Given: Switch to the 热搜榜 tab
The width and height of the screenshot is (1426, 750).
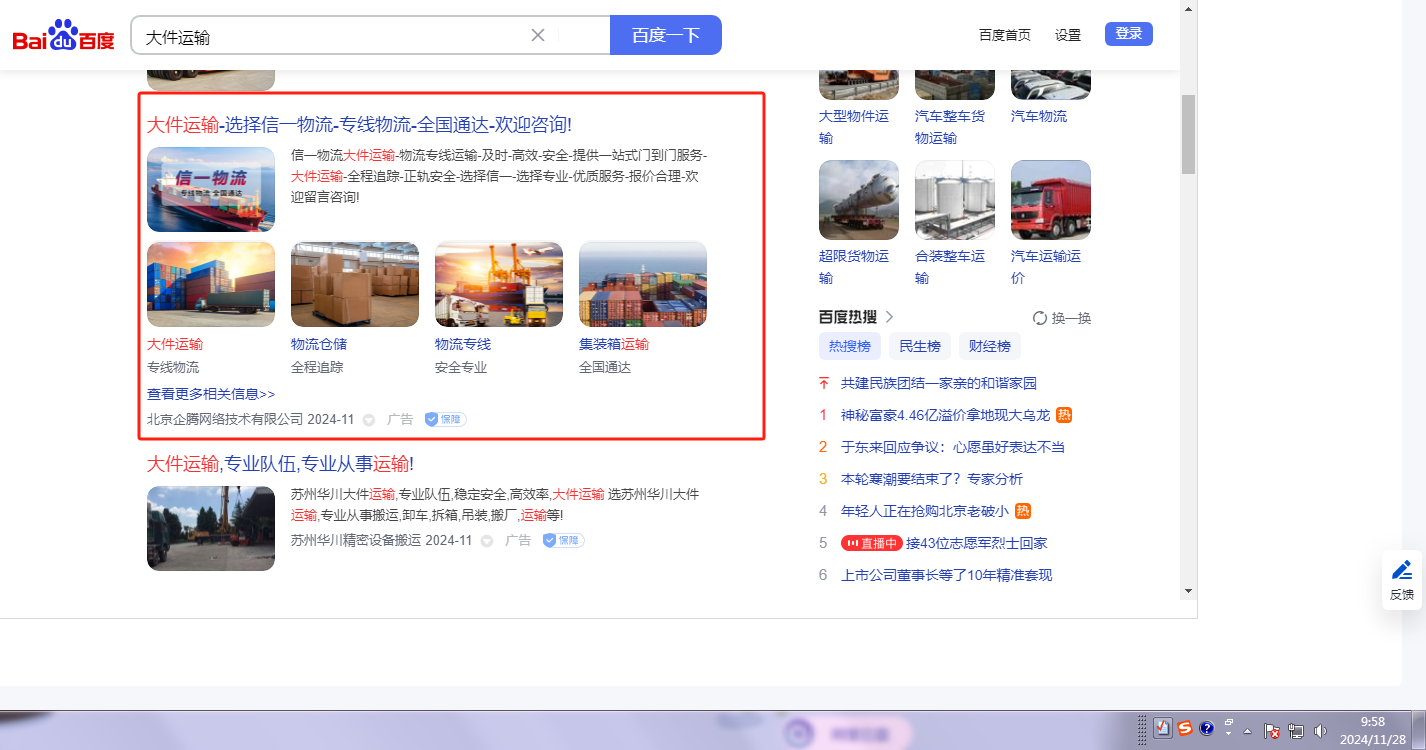Looking at the screenshot, I should [850, 347].
